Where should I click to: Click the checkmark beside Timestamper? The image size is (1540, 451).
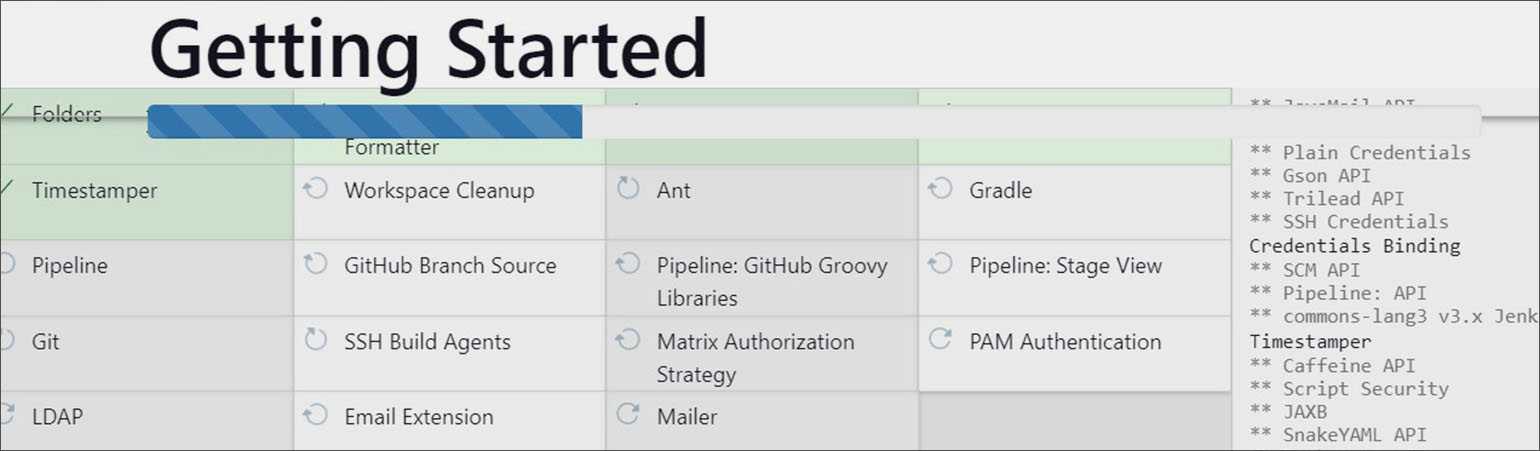(x=6, y=189)
